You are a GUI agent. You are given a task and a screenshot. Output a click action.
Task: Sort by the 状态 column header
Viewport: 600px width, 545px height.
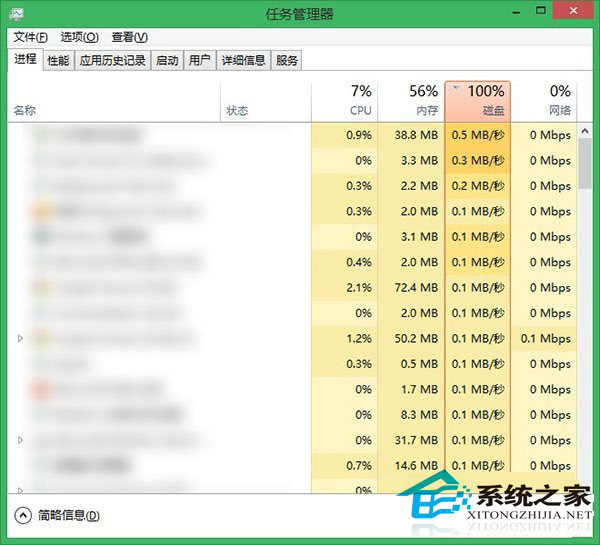[x=266, y=102]
